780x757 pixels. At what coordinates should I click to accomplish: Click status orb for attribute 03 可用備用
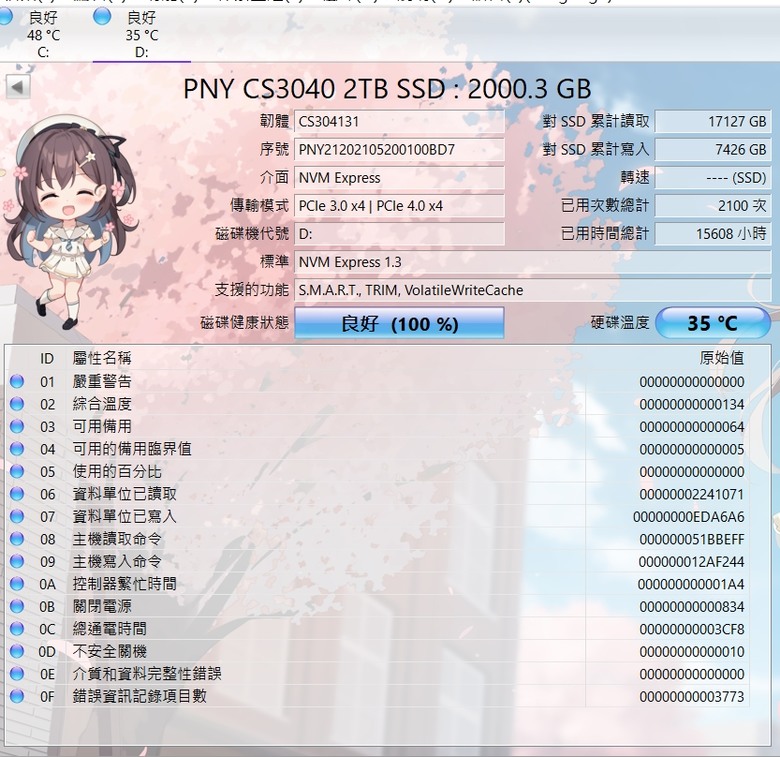pyautogui.click(x=17, y=427)
